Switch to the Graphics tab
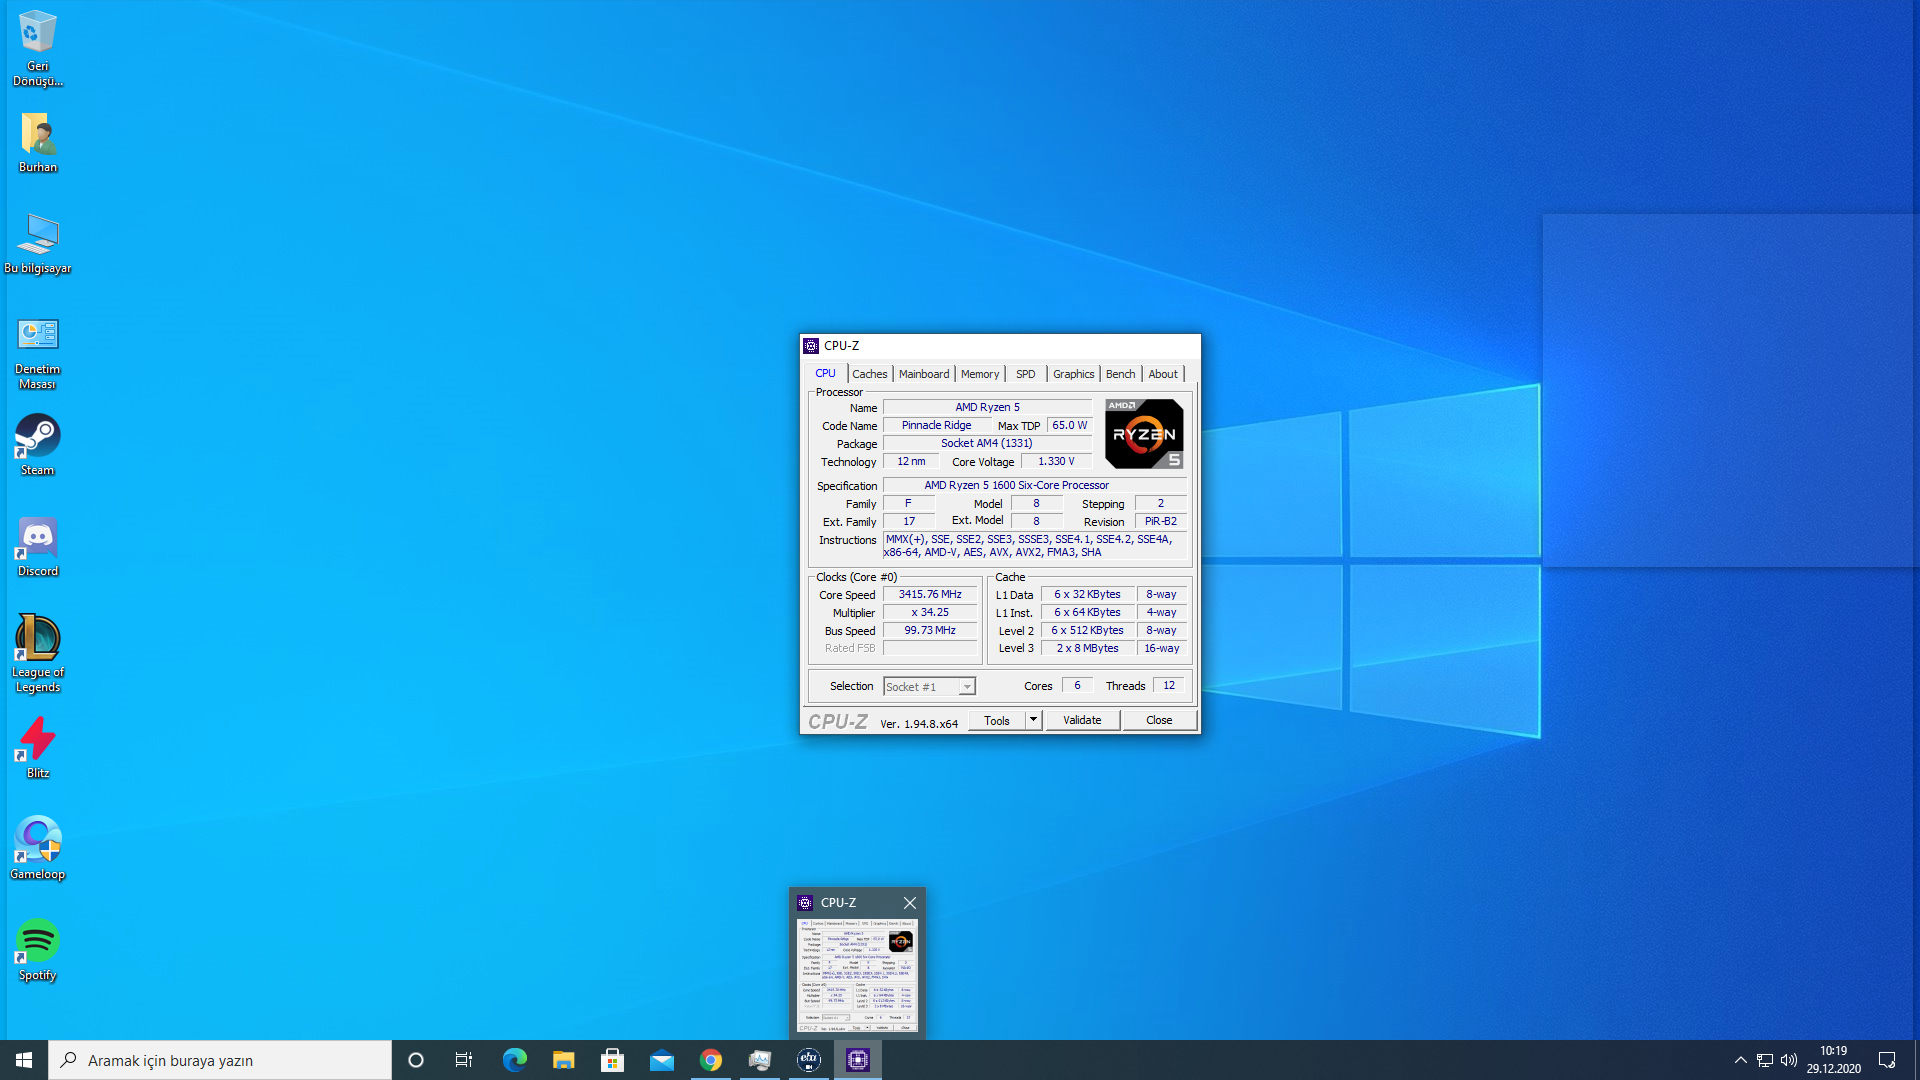 coord(1073,374)
